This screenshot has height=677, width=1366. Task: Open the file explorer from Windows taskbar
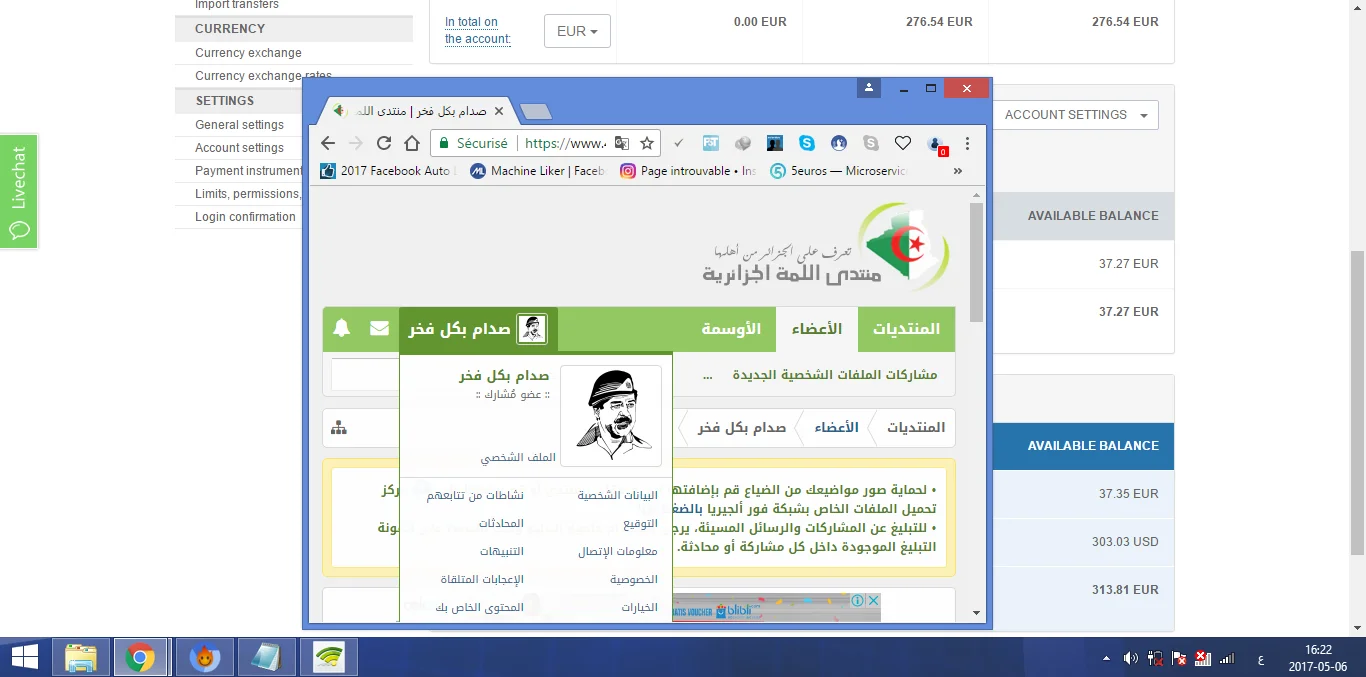81,657
